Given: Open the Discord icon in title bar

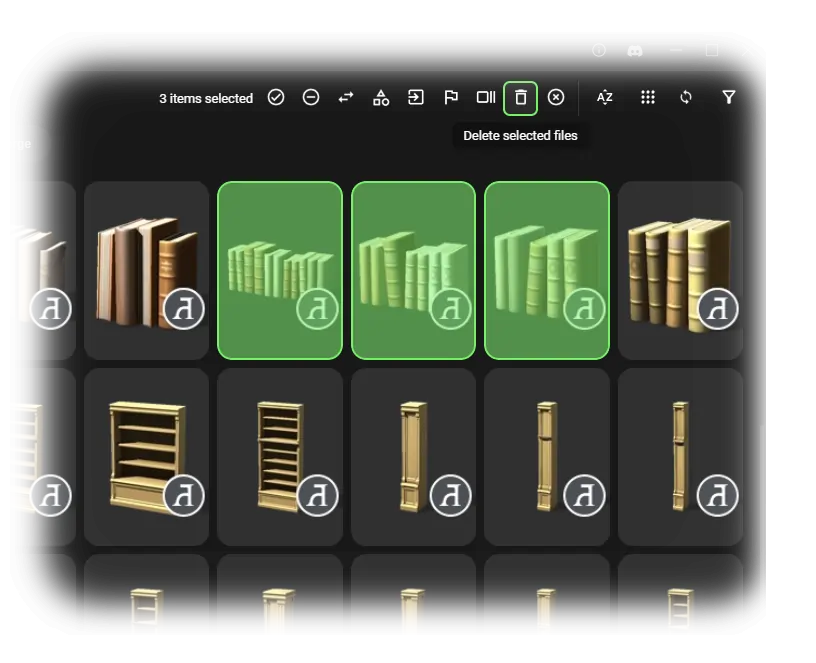Looking at the screenshot, I should [635, 51].
